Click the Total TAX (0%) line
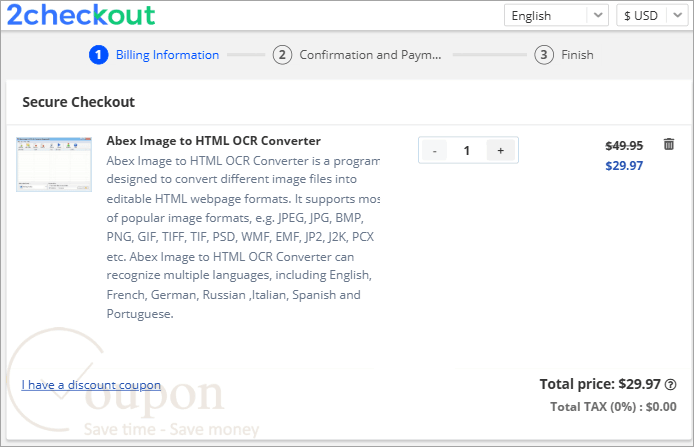The height and width of the screenshot is (447, 694). point(613,407)
